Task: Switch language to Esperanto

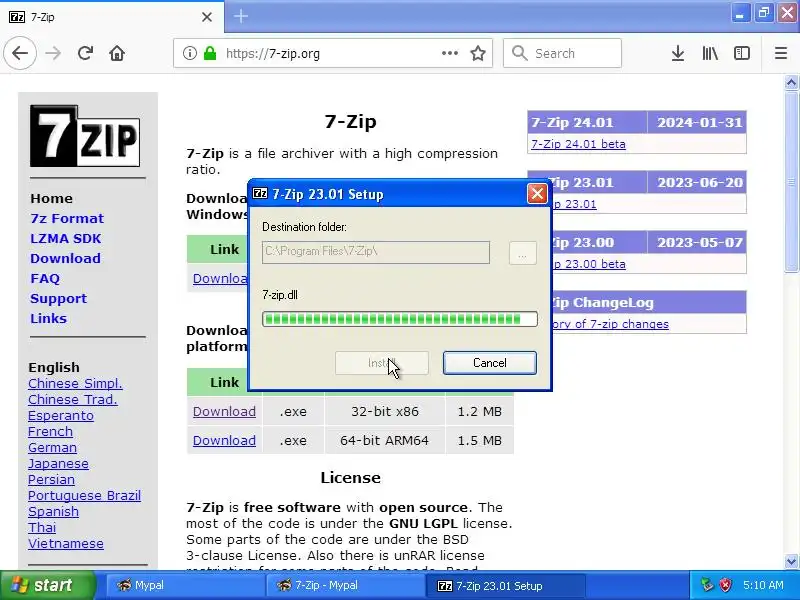Action: coord(61,416)
